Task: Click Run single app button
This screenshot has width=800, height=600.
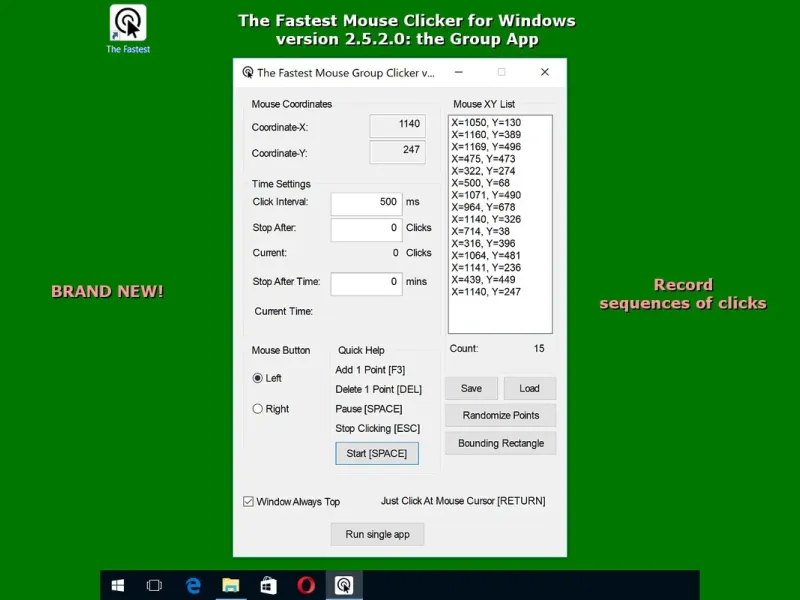Action: point(378,534)
